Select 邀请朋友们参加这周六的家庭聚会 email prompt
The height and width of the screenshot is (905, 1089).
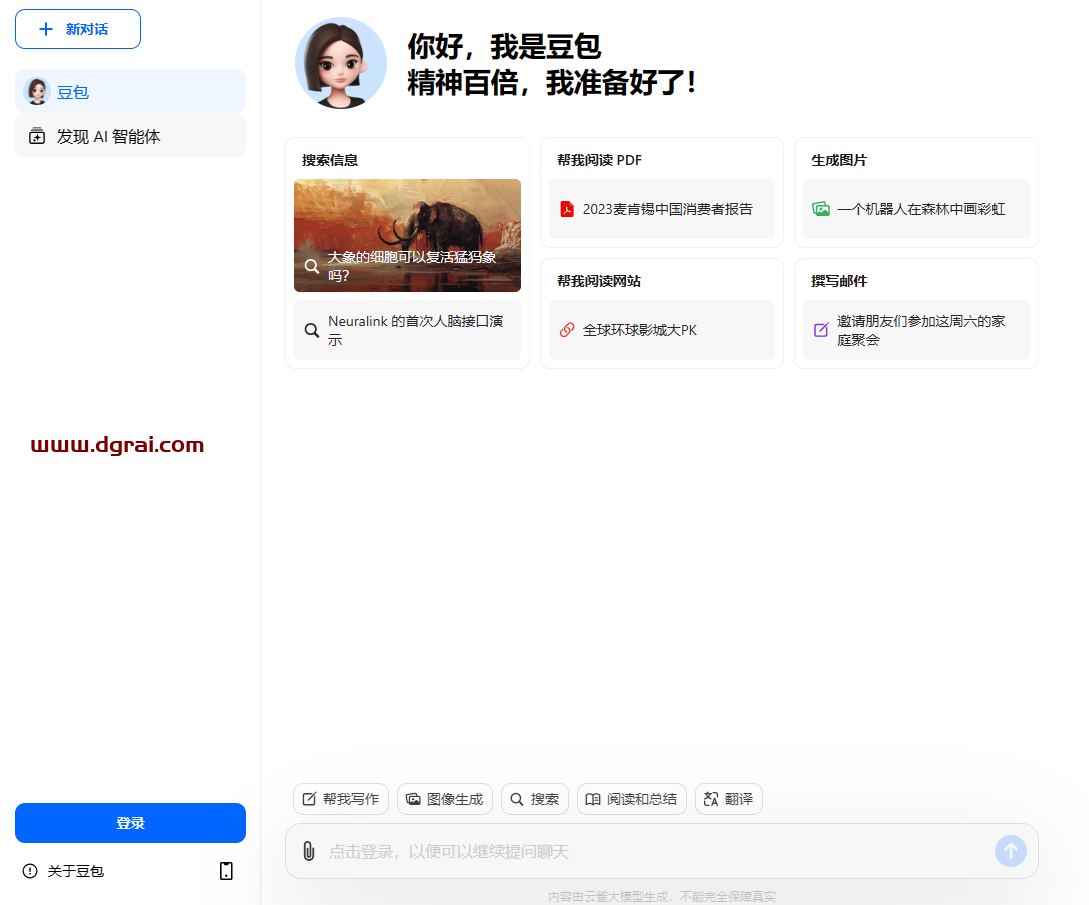916,330
